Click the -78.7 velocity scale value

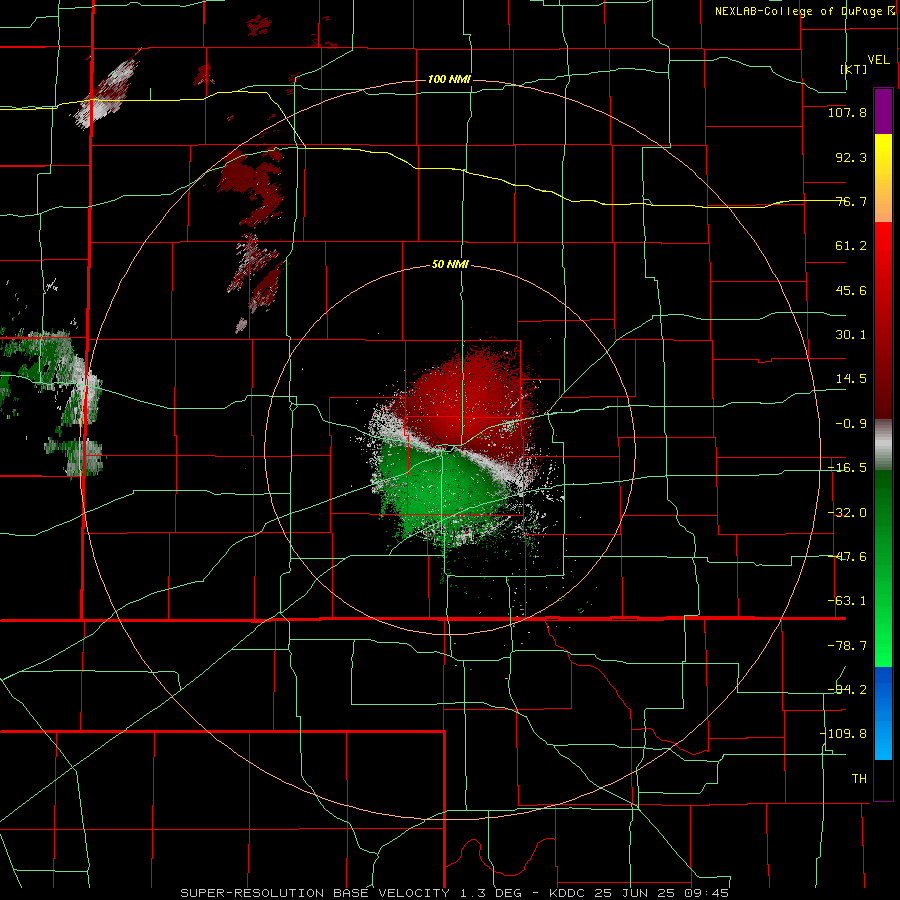(847, 646)
